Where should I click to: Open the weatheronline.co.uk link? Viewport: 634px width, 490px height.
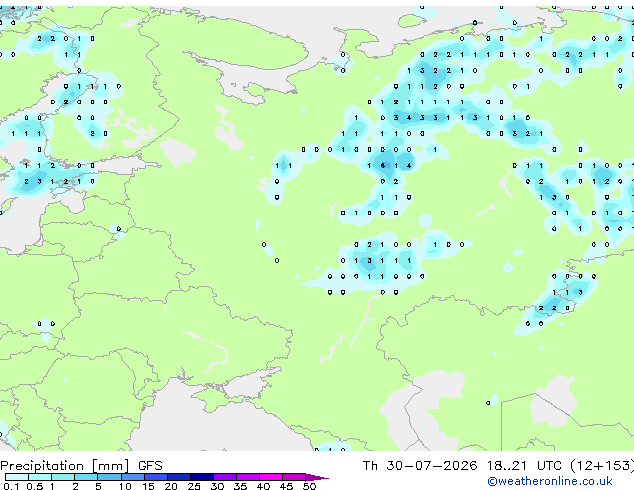(x=550, y=481)
